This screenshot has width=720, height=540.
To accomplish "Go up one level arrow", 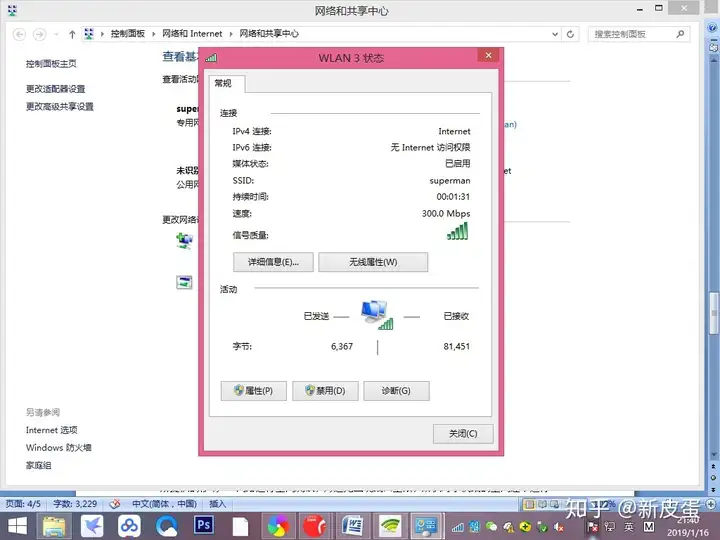I will [x=72, y=34].
